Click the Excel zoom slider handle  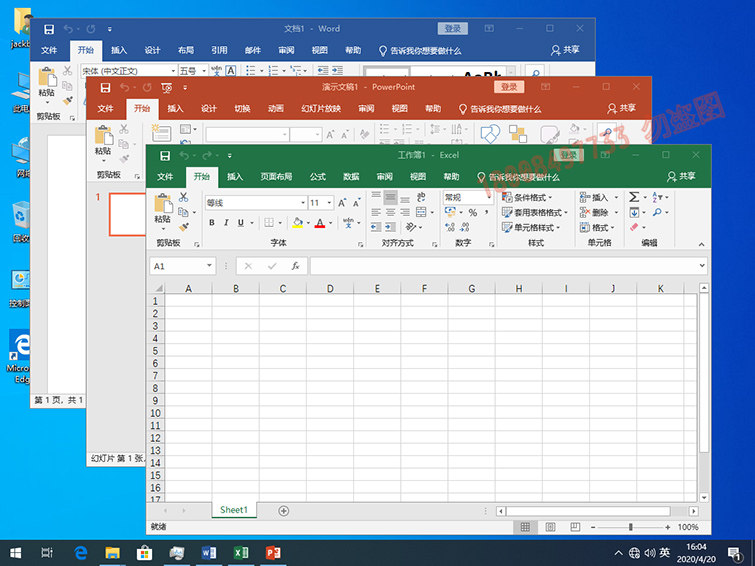[630, 527]
